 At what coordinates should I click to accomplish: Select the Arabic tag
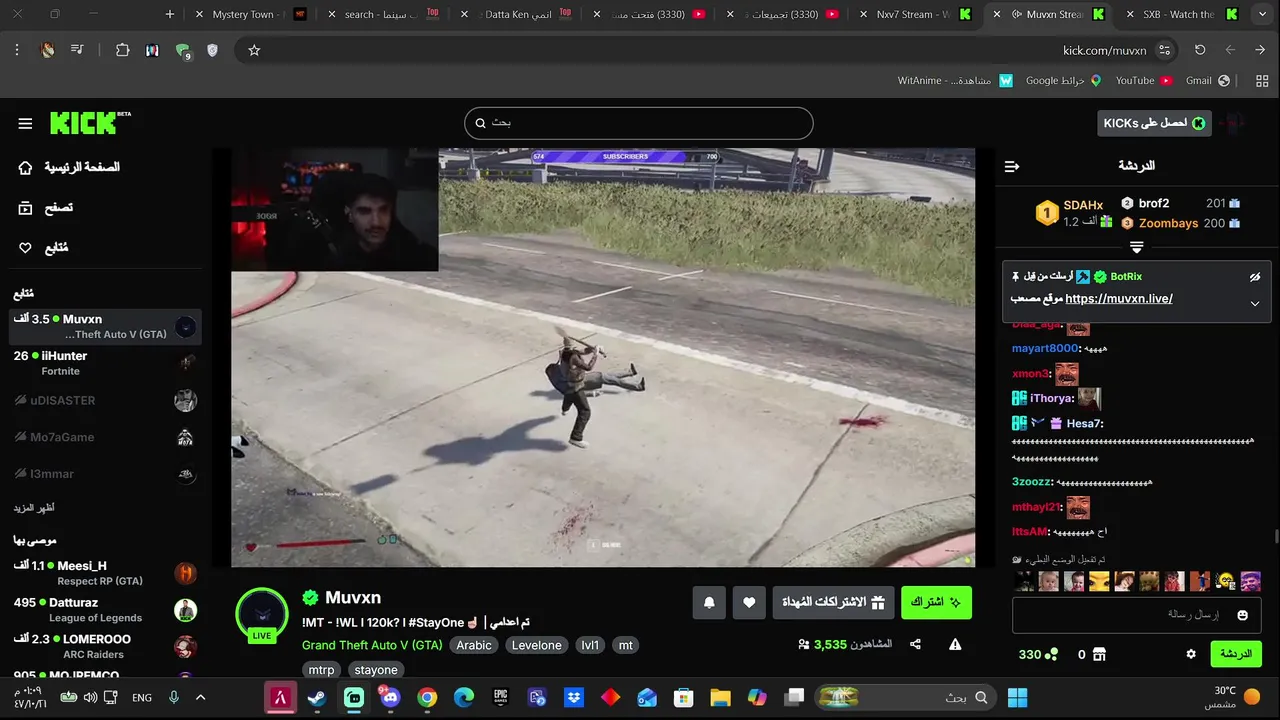click(474, 645)
